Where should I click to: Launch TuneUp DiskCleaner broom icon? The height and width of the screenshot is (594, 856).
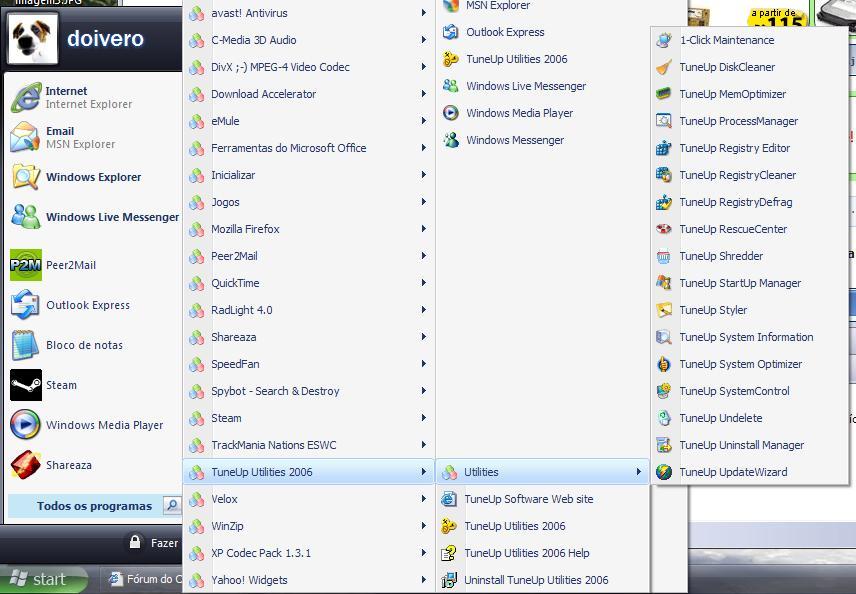[x=663, y=67]
